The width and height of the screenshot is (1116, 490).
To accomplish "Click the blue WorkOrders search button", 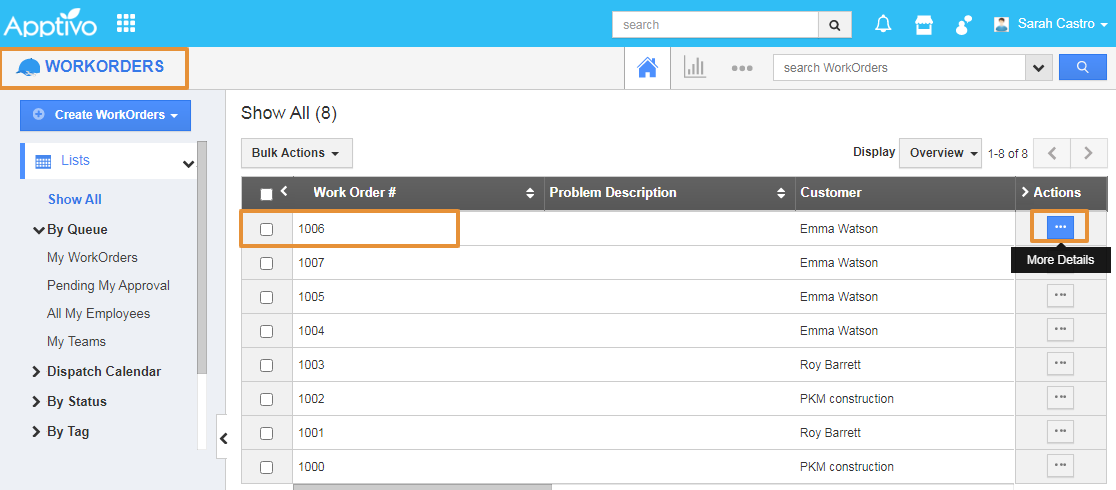I will 1083,68.
